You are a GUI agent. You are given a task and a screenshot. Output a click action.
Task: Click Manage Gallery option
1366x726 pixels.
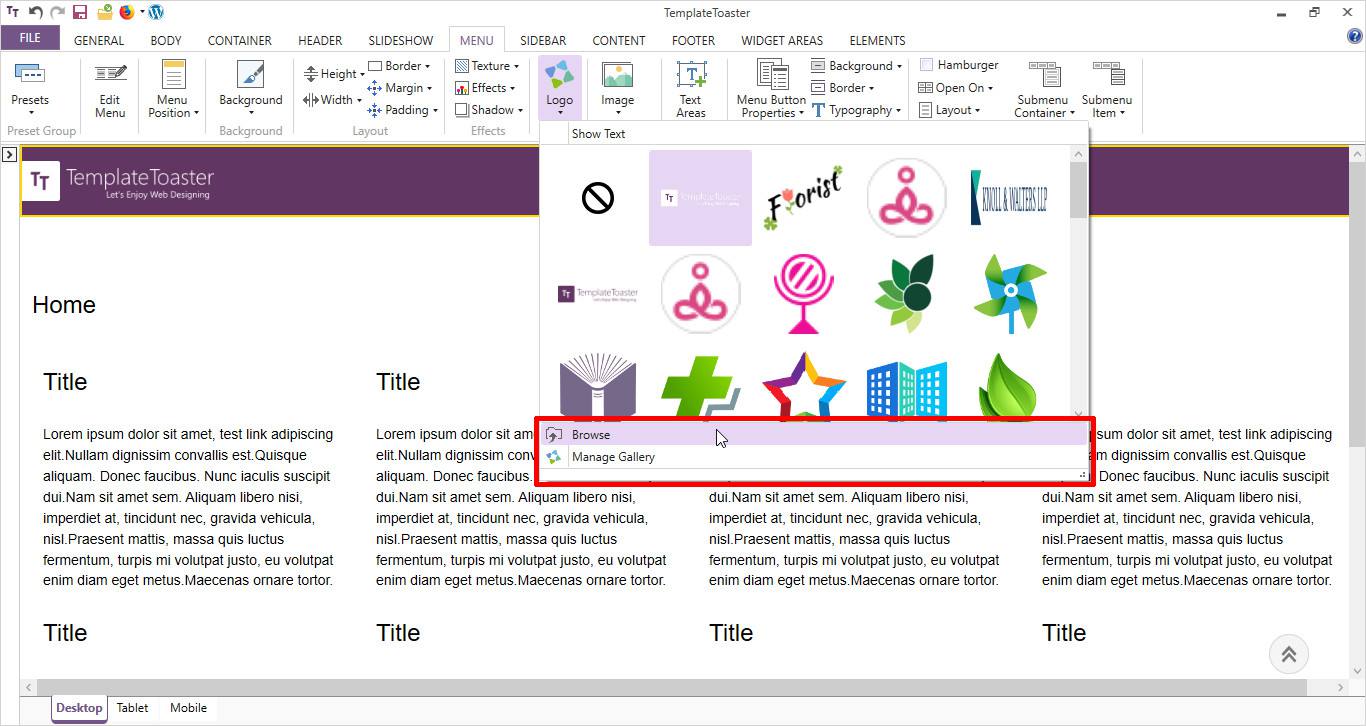point(613,457)
